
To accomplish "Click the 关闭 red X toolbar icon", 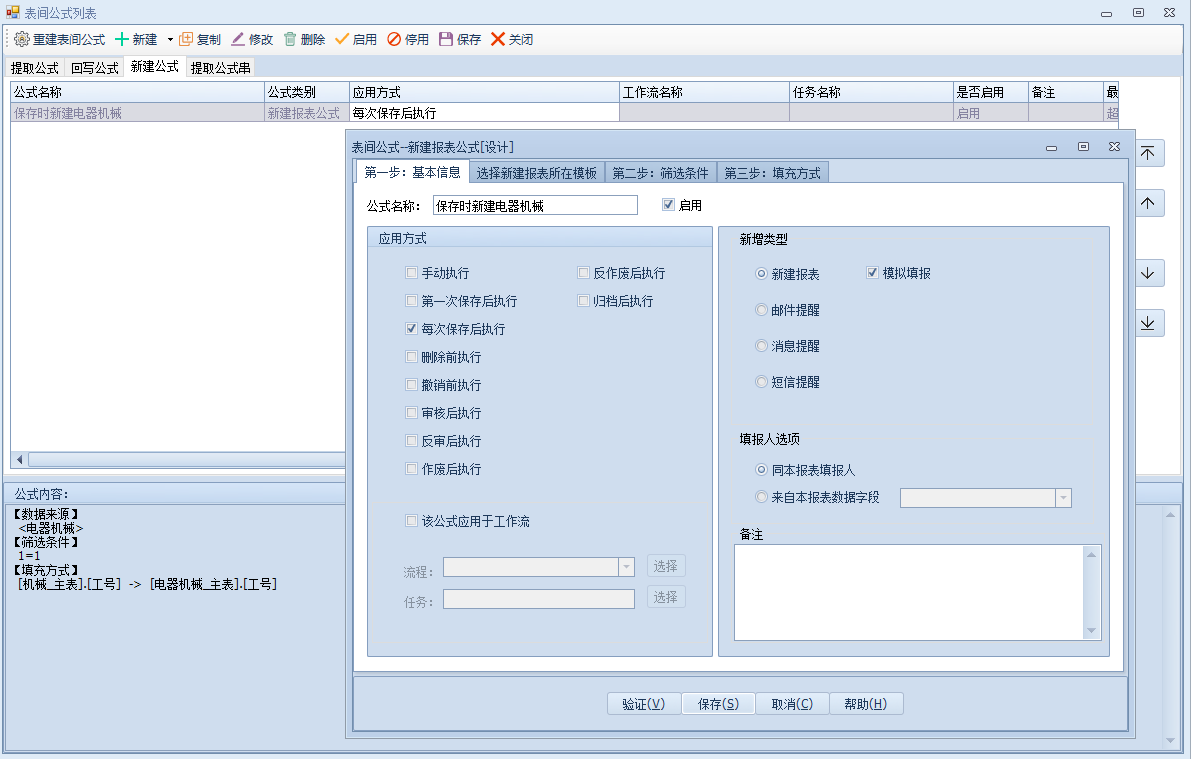I will coord(498,40).
